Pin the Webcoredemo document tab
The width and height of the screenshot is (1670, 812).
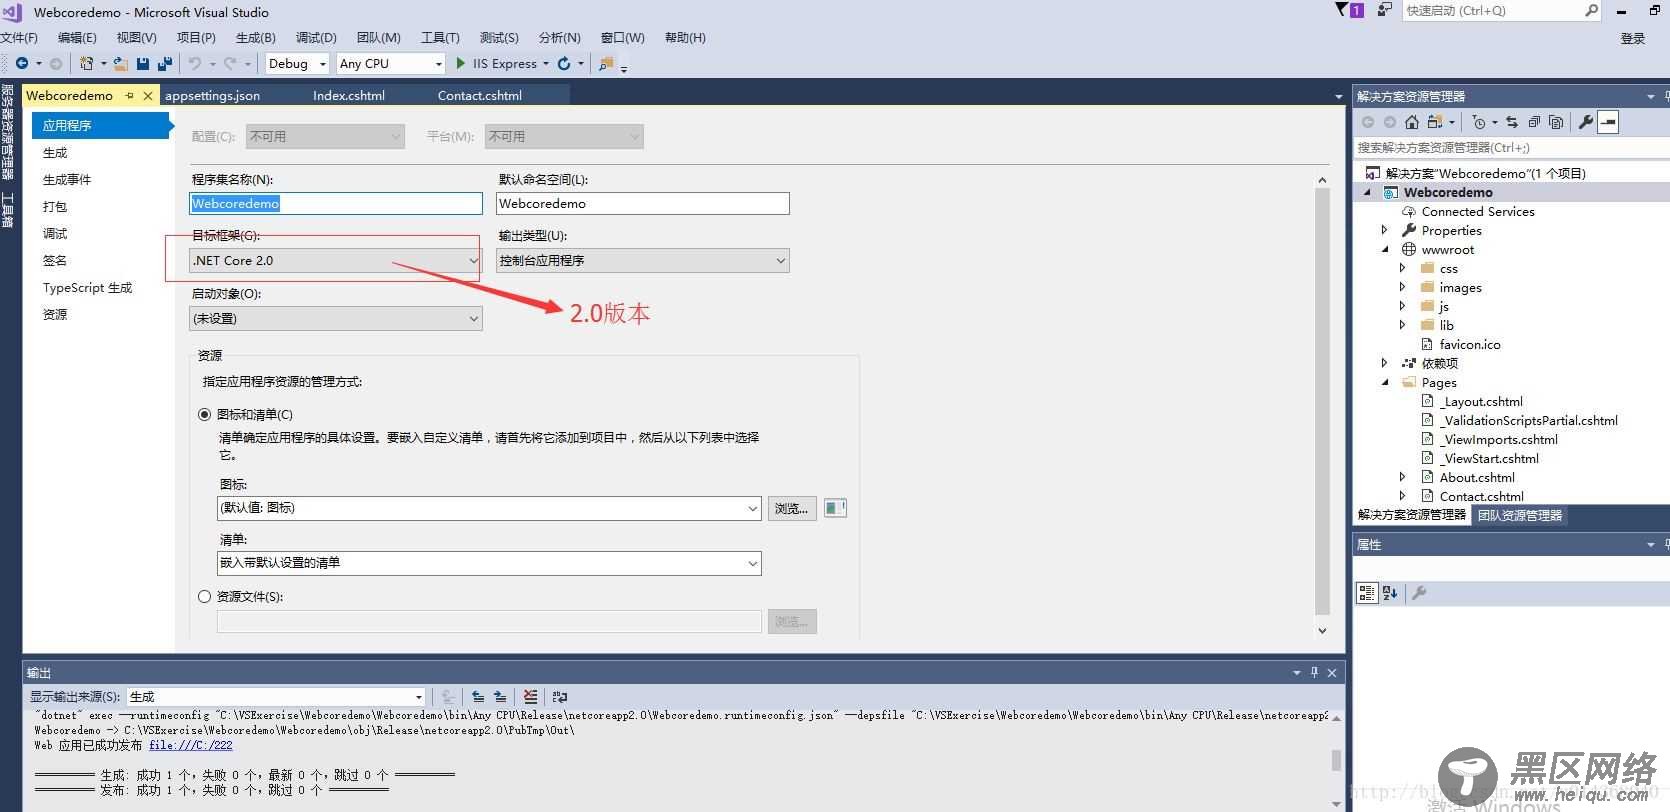point(130,96)
